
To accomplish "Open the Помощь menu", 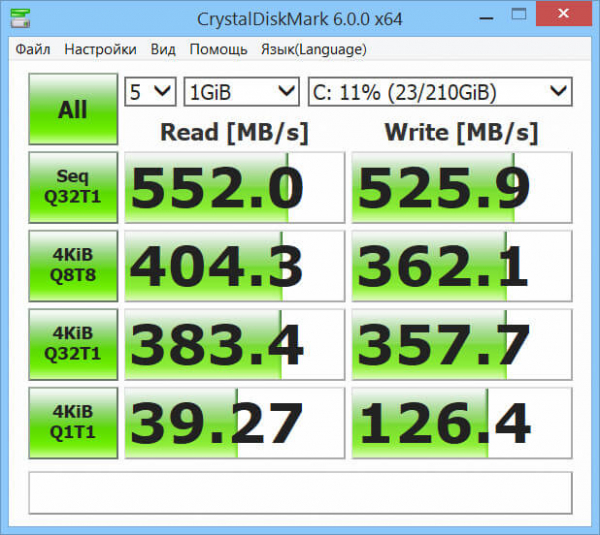I will [x=218, y=49].
